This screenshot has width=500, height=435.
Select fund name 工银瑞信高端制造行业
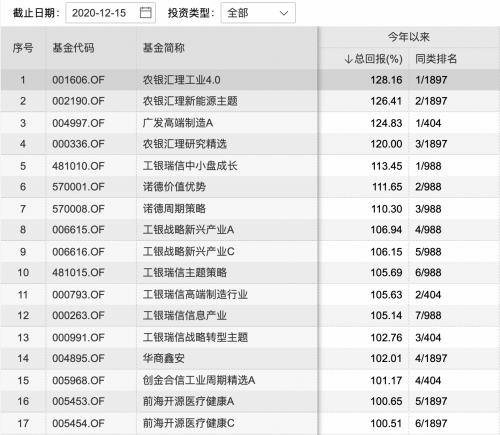point(195,295)
